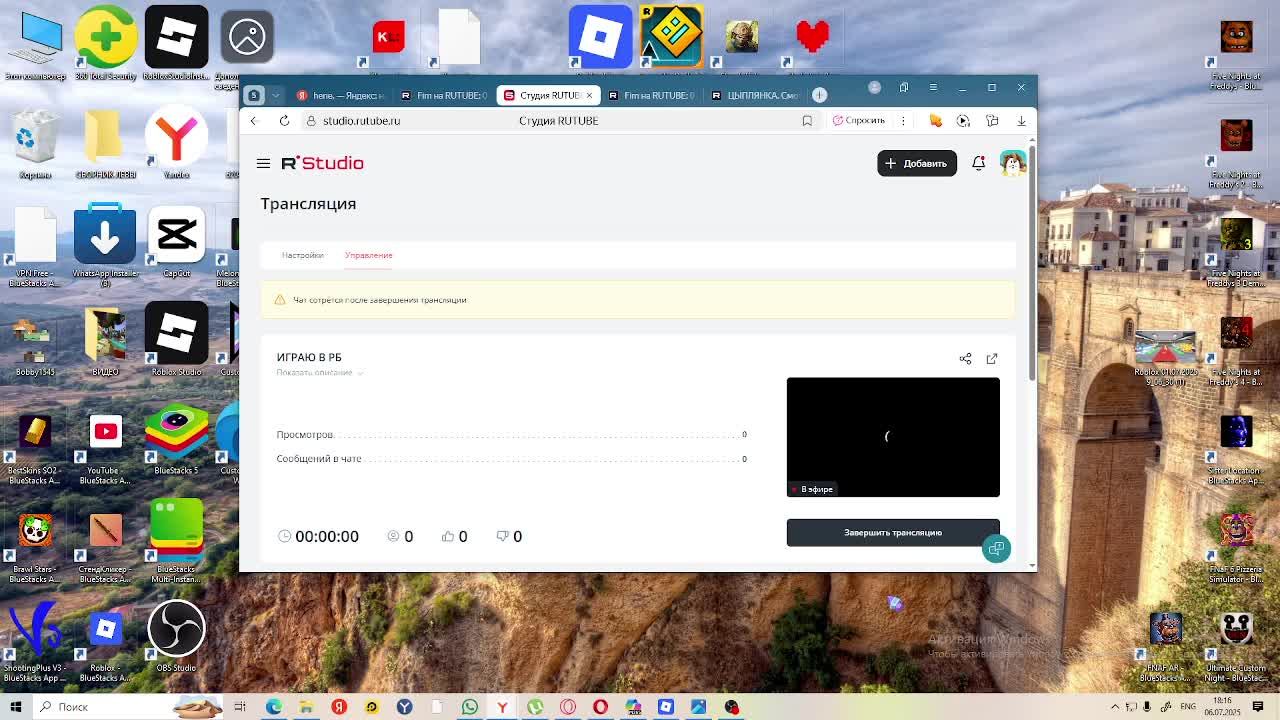Open the R Studio hamburger menu
Viewport: 1280px width, 720px height.
click(x=263, y=163)
